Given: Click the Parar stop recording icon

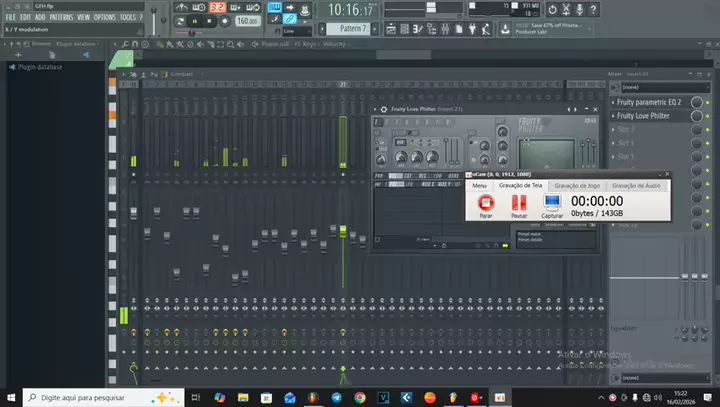Looking at the screenshot, I should tap(486, 204).
